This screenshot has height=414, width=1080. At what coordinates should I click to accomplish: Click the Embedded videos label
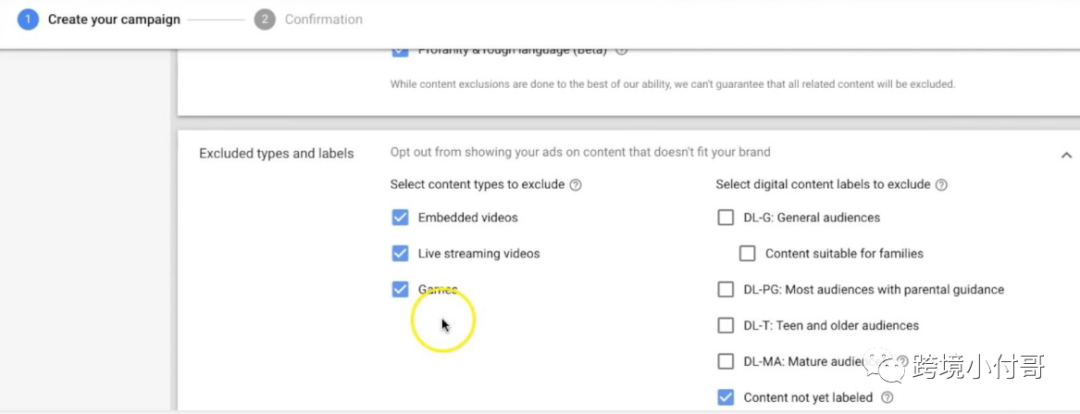tap(468, 218)
